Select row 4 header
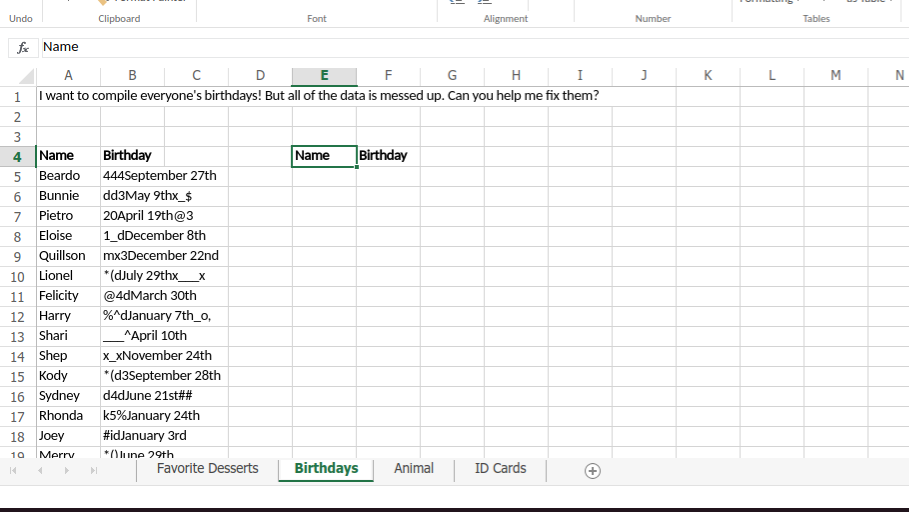909x512 pixels. point(17,157)
